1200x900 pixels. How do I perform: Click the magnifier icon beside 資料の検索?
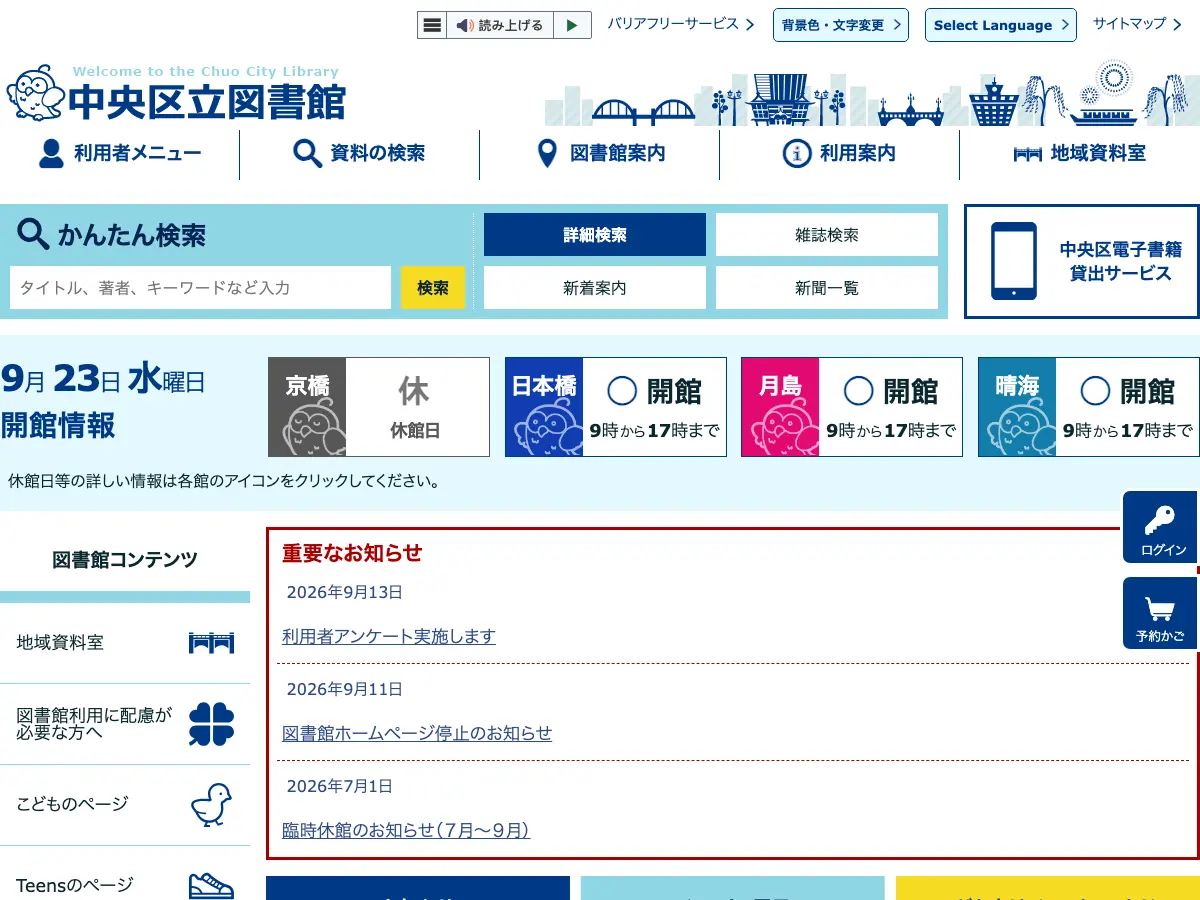tap(307, 153)
